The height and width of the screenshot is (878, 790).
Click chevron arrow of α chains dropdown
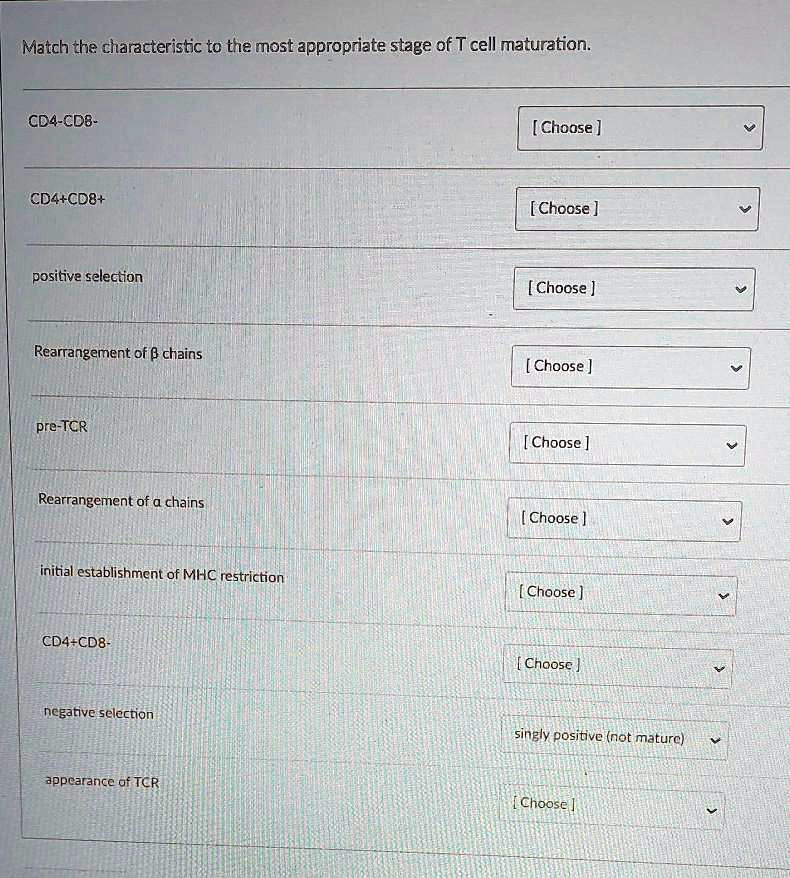pos(727,521)
